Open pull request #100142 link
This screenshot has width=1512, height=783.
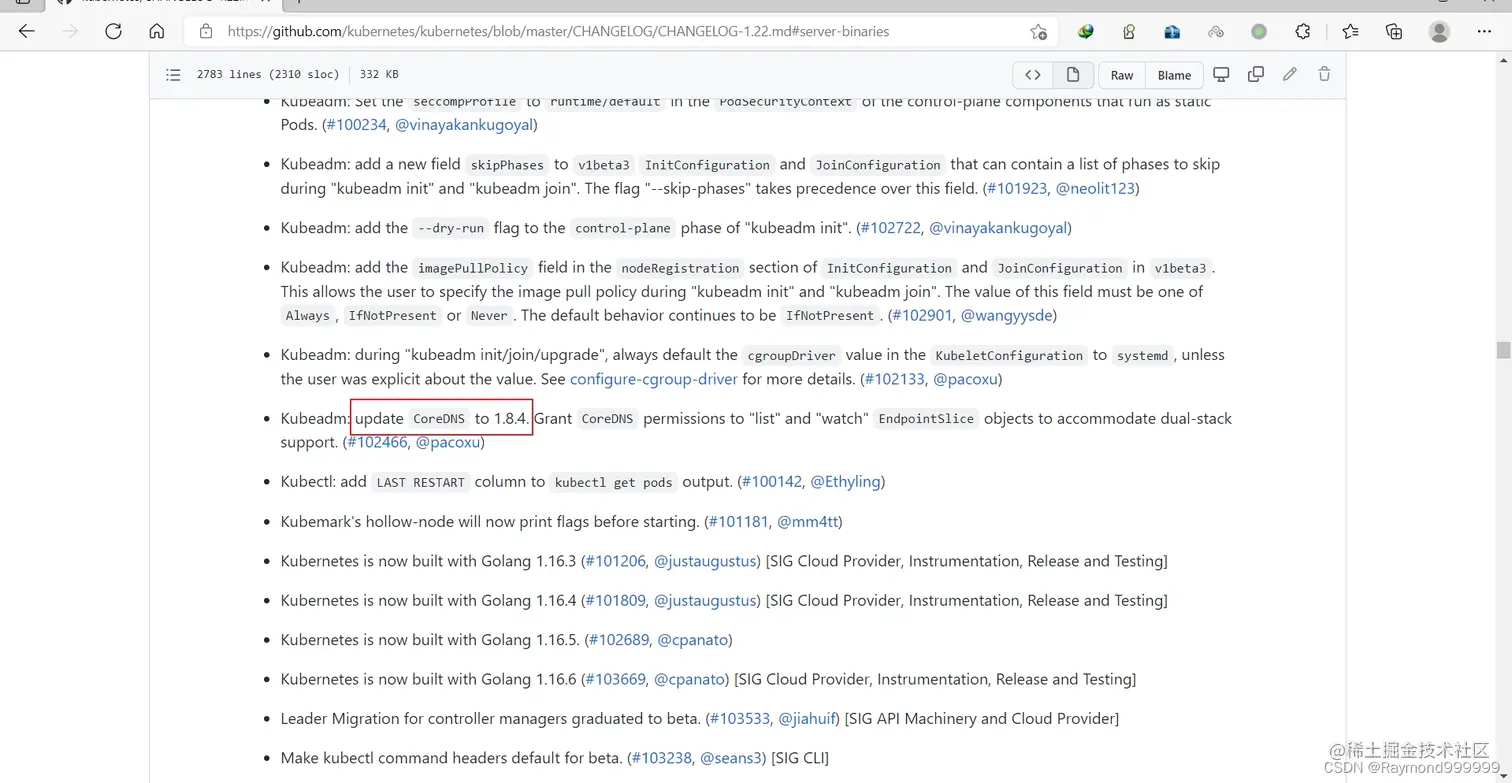(x=772, y=482)
